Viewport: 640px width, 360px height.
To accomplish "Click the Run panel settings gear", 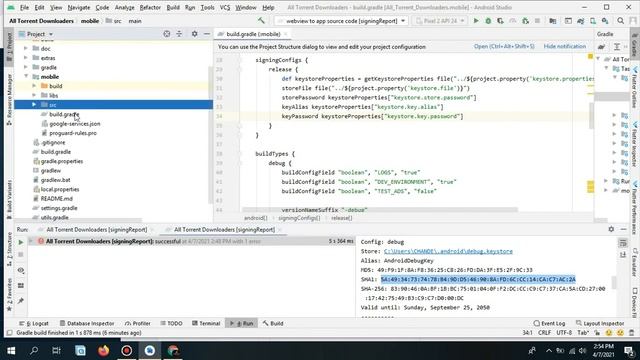I will point(611,229).
